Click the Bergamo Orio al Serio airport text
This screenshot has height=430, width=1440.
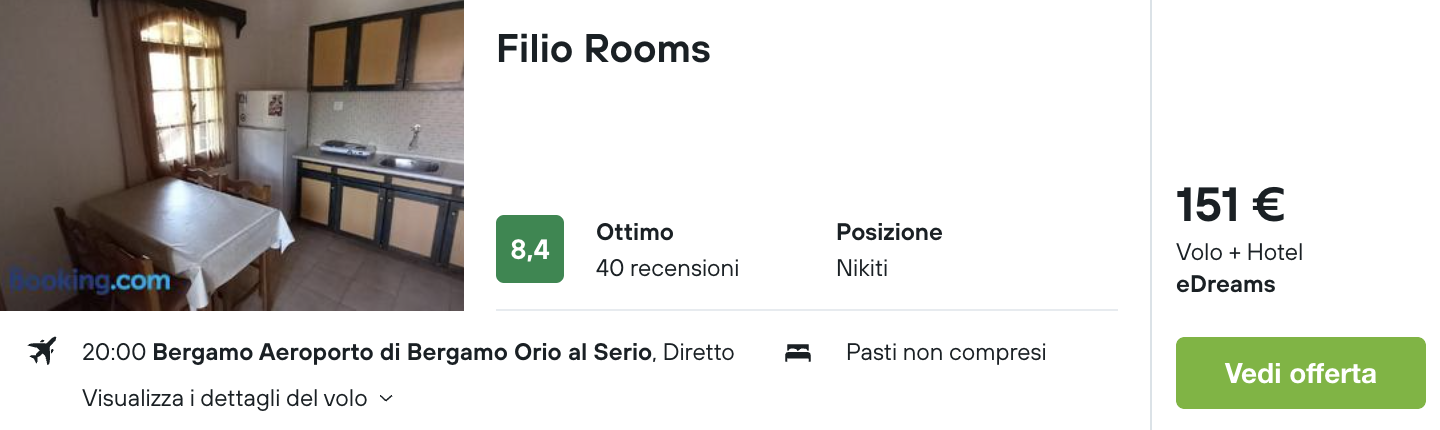(x=403, y=352)
